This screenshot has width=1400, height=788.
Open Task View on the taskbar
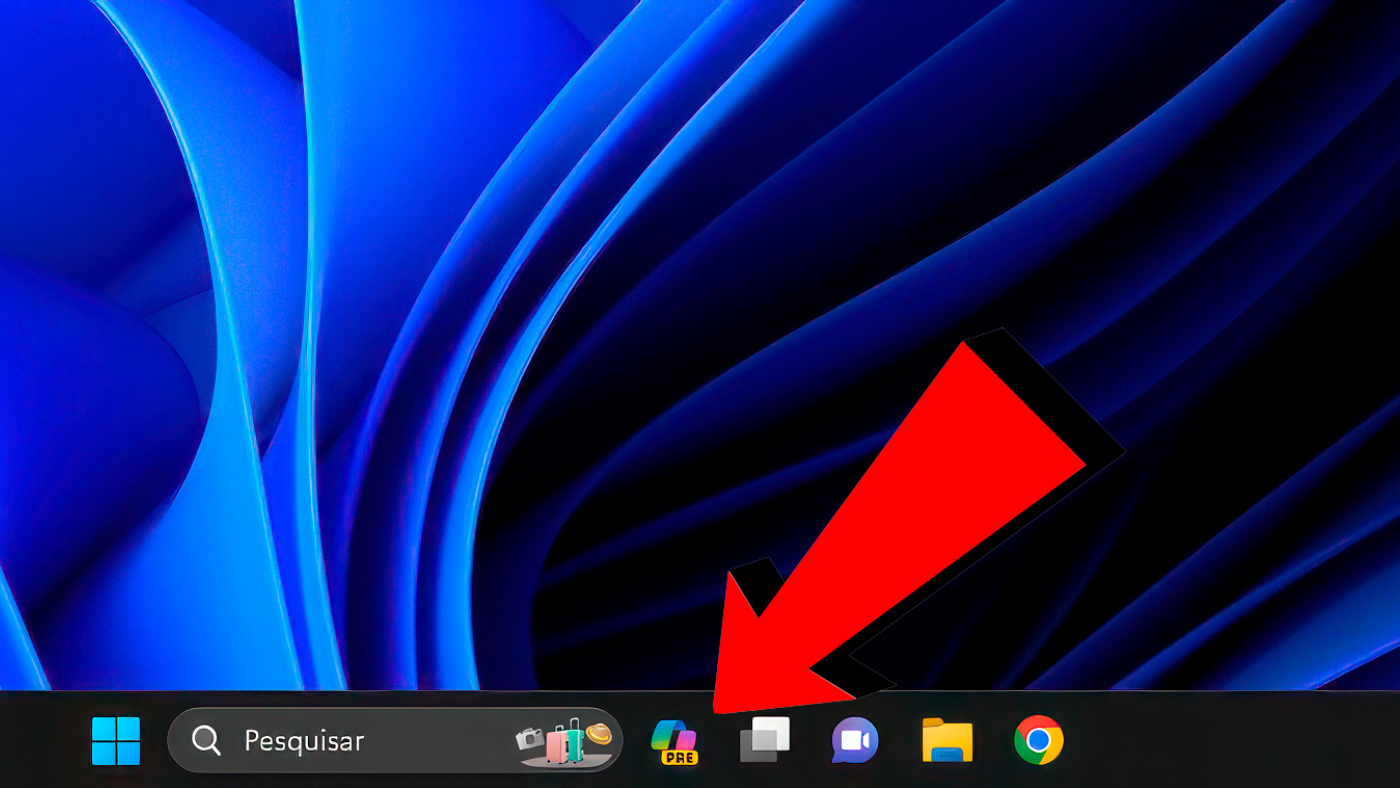(765, 740)
